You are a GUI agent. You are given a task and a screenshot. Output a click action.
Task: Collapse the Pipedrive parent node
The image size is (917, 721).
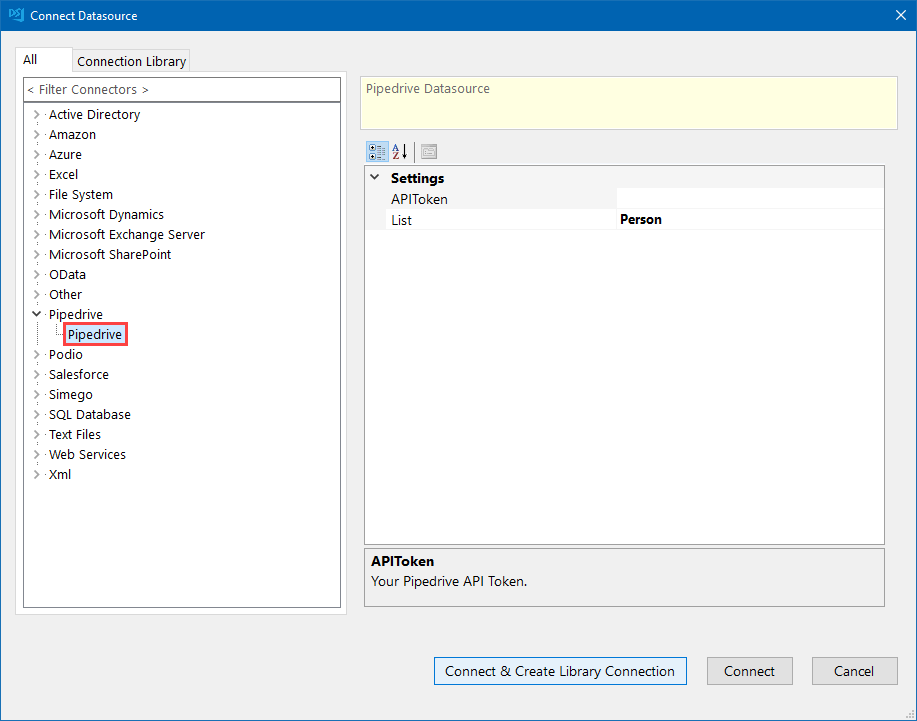(36, 315)
